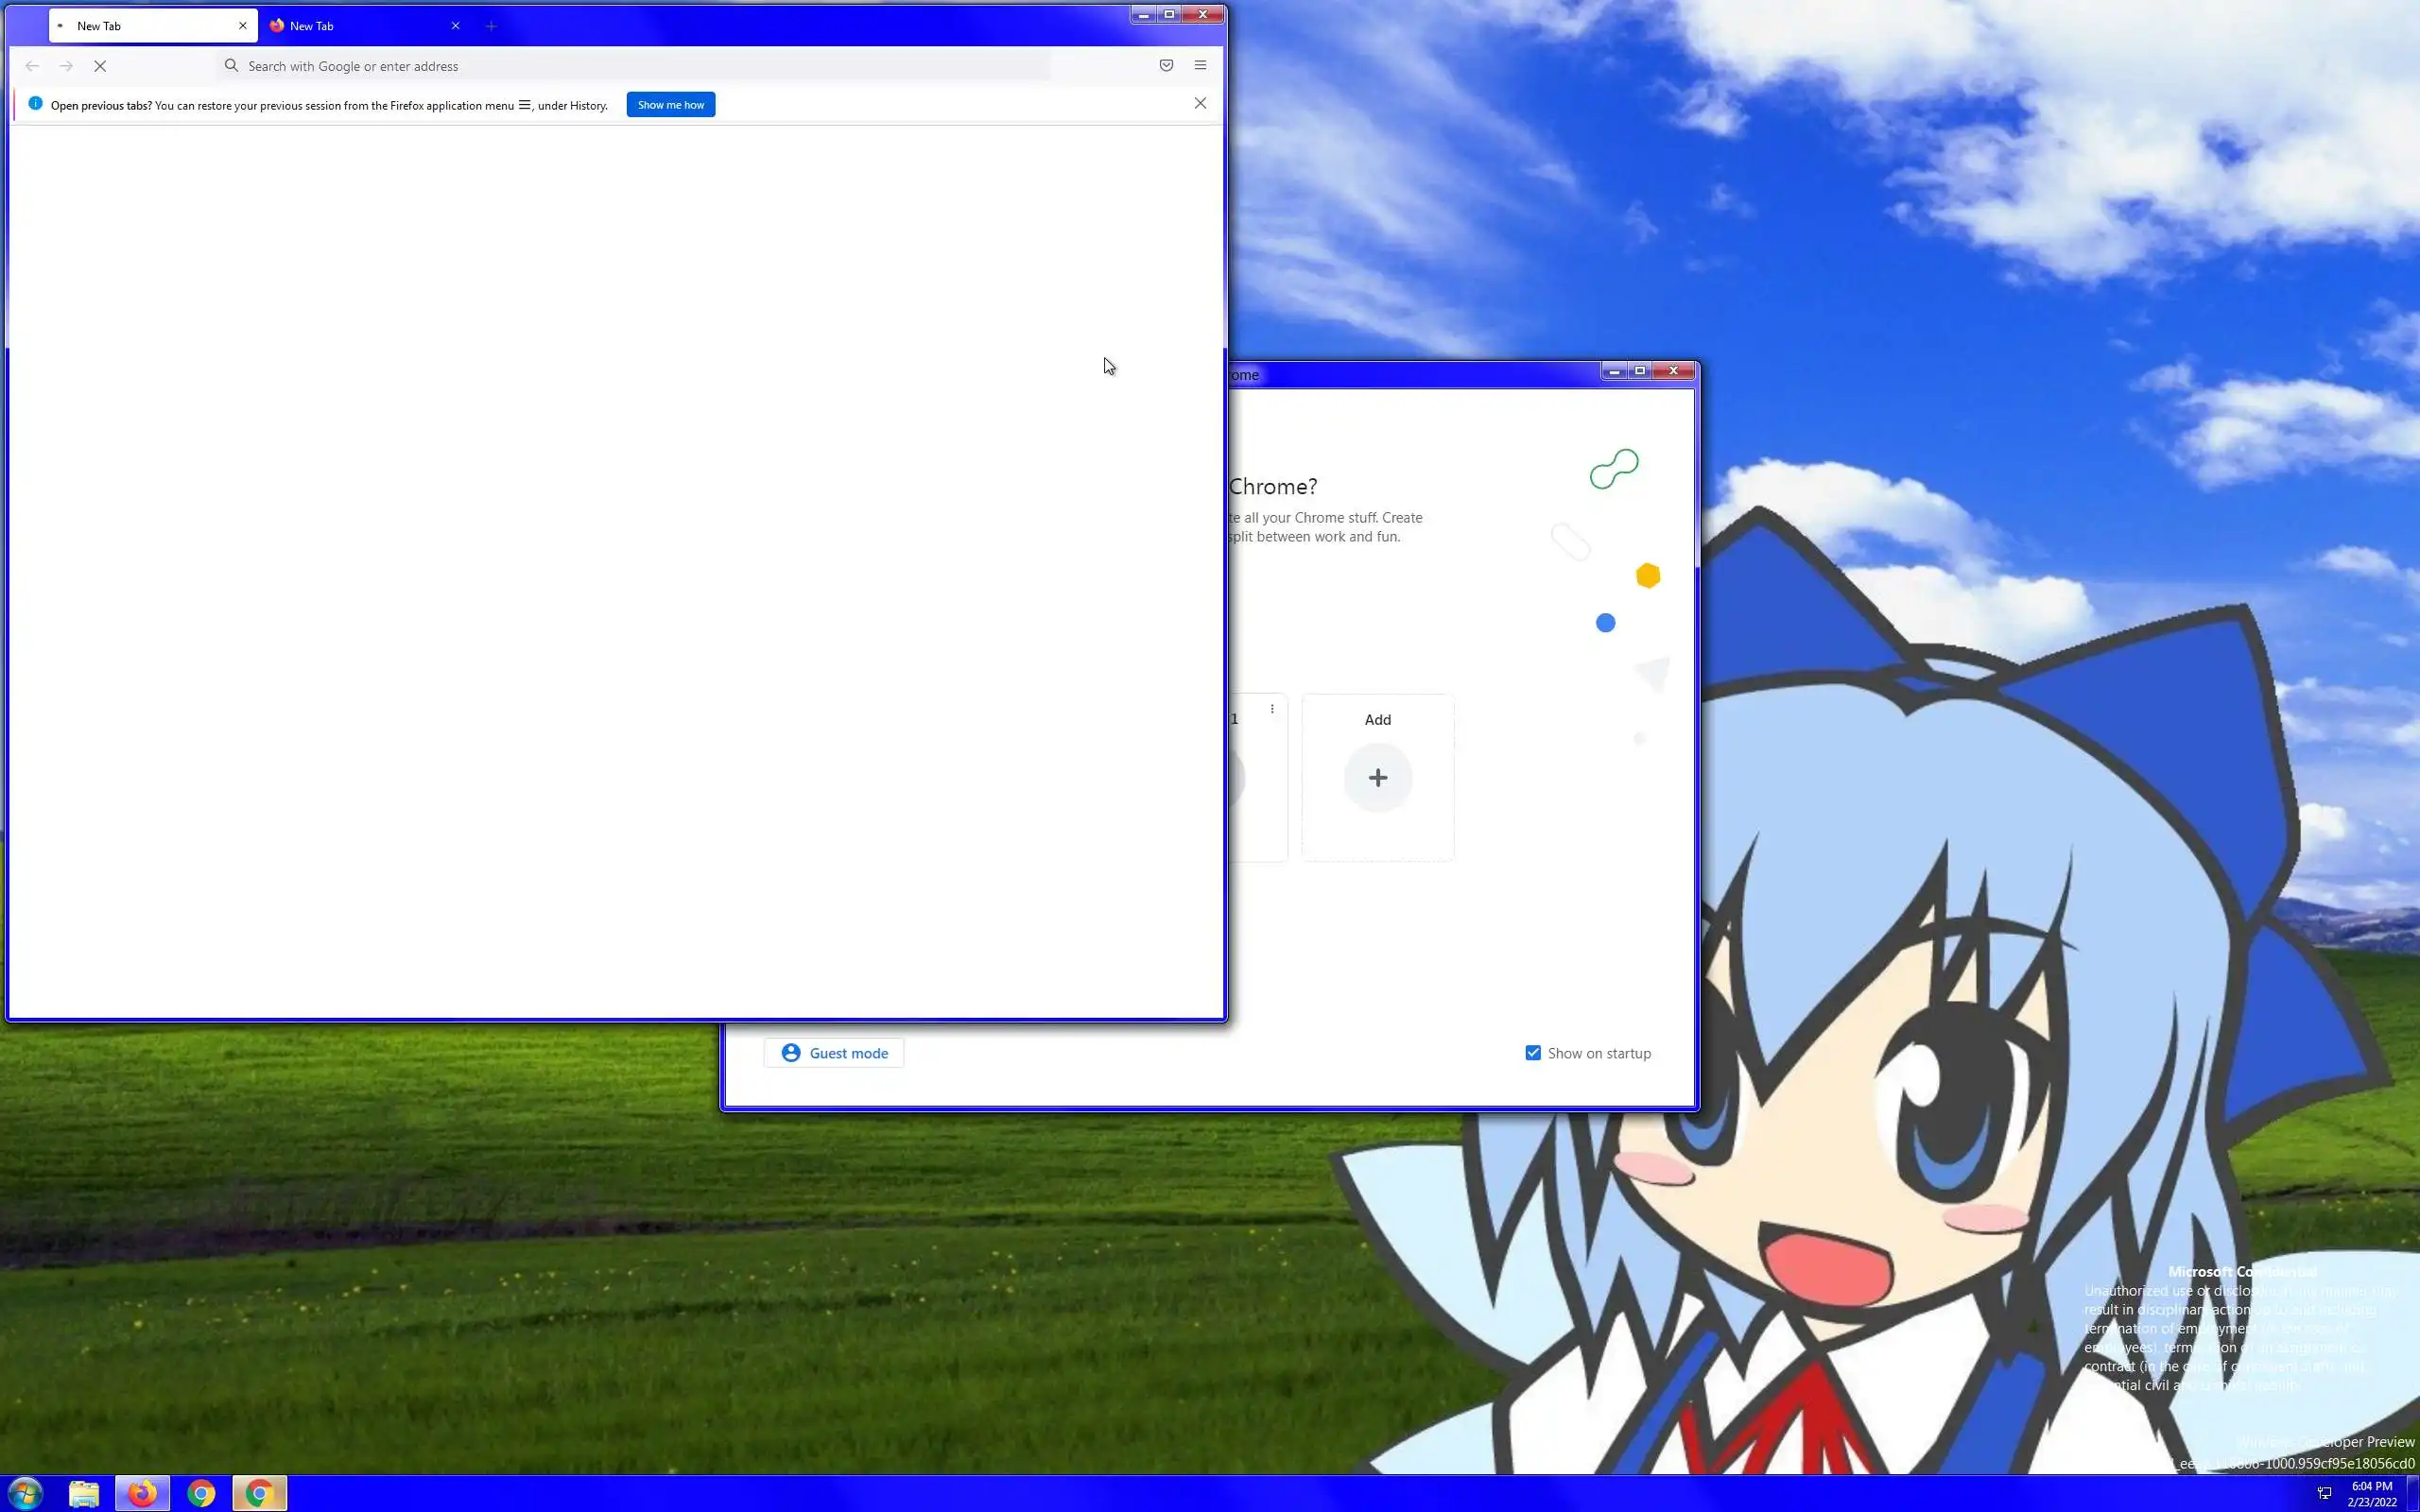Screen dimensions: 2420x1512
Task: Open File Explorer from the taskbar
Action: (x=84, y=1493)
